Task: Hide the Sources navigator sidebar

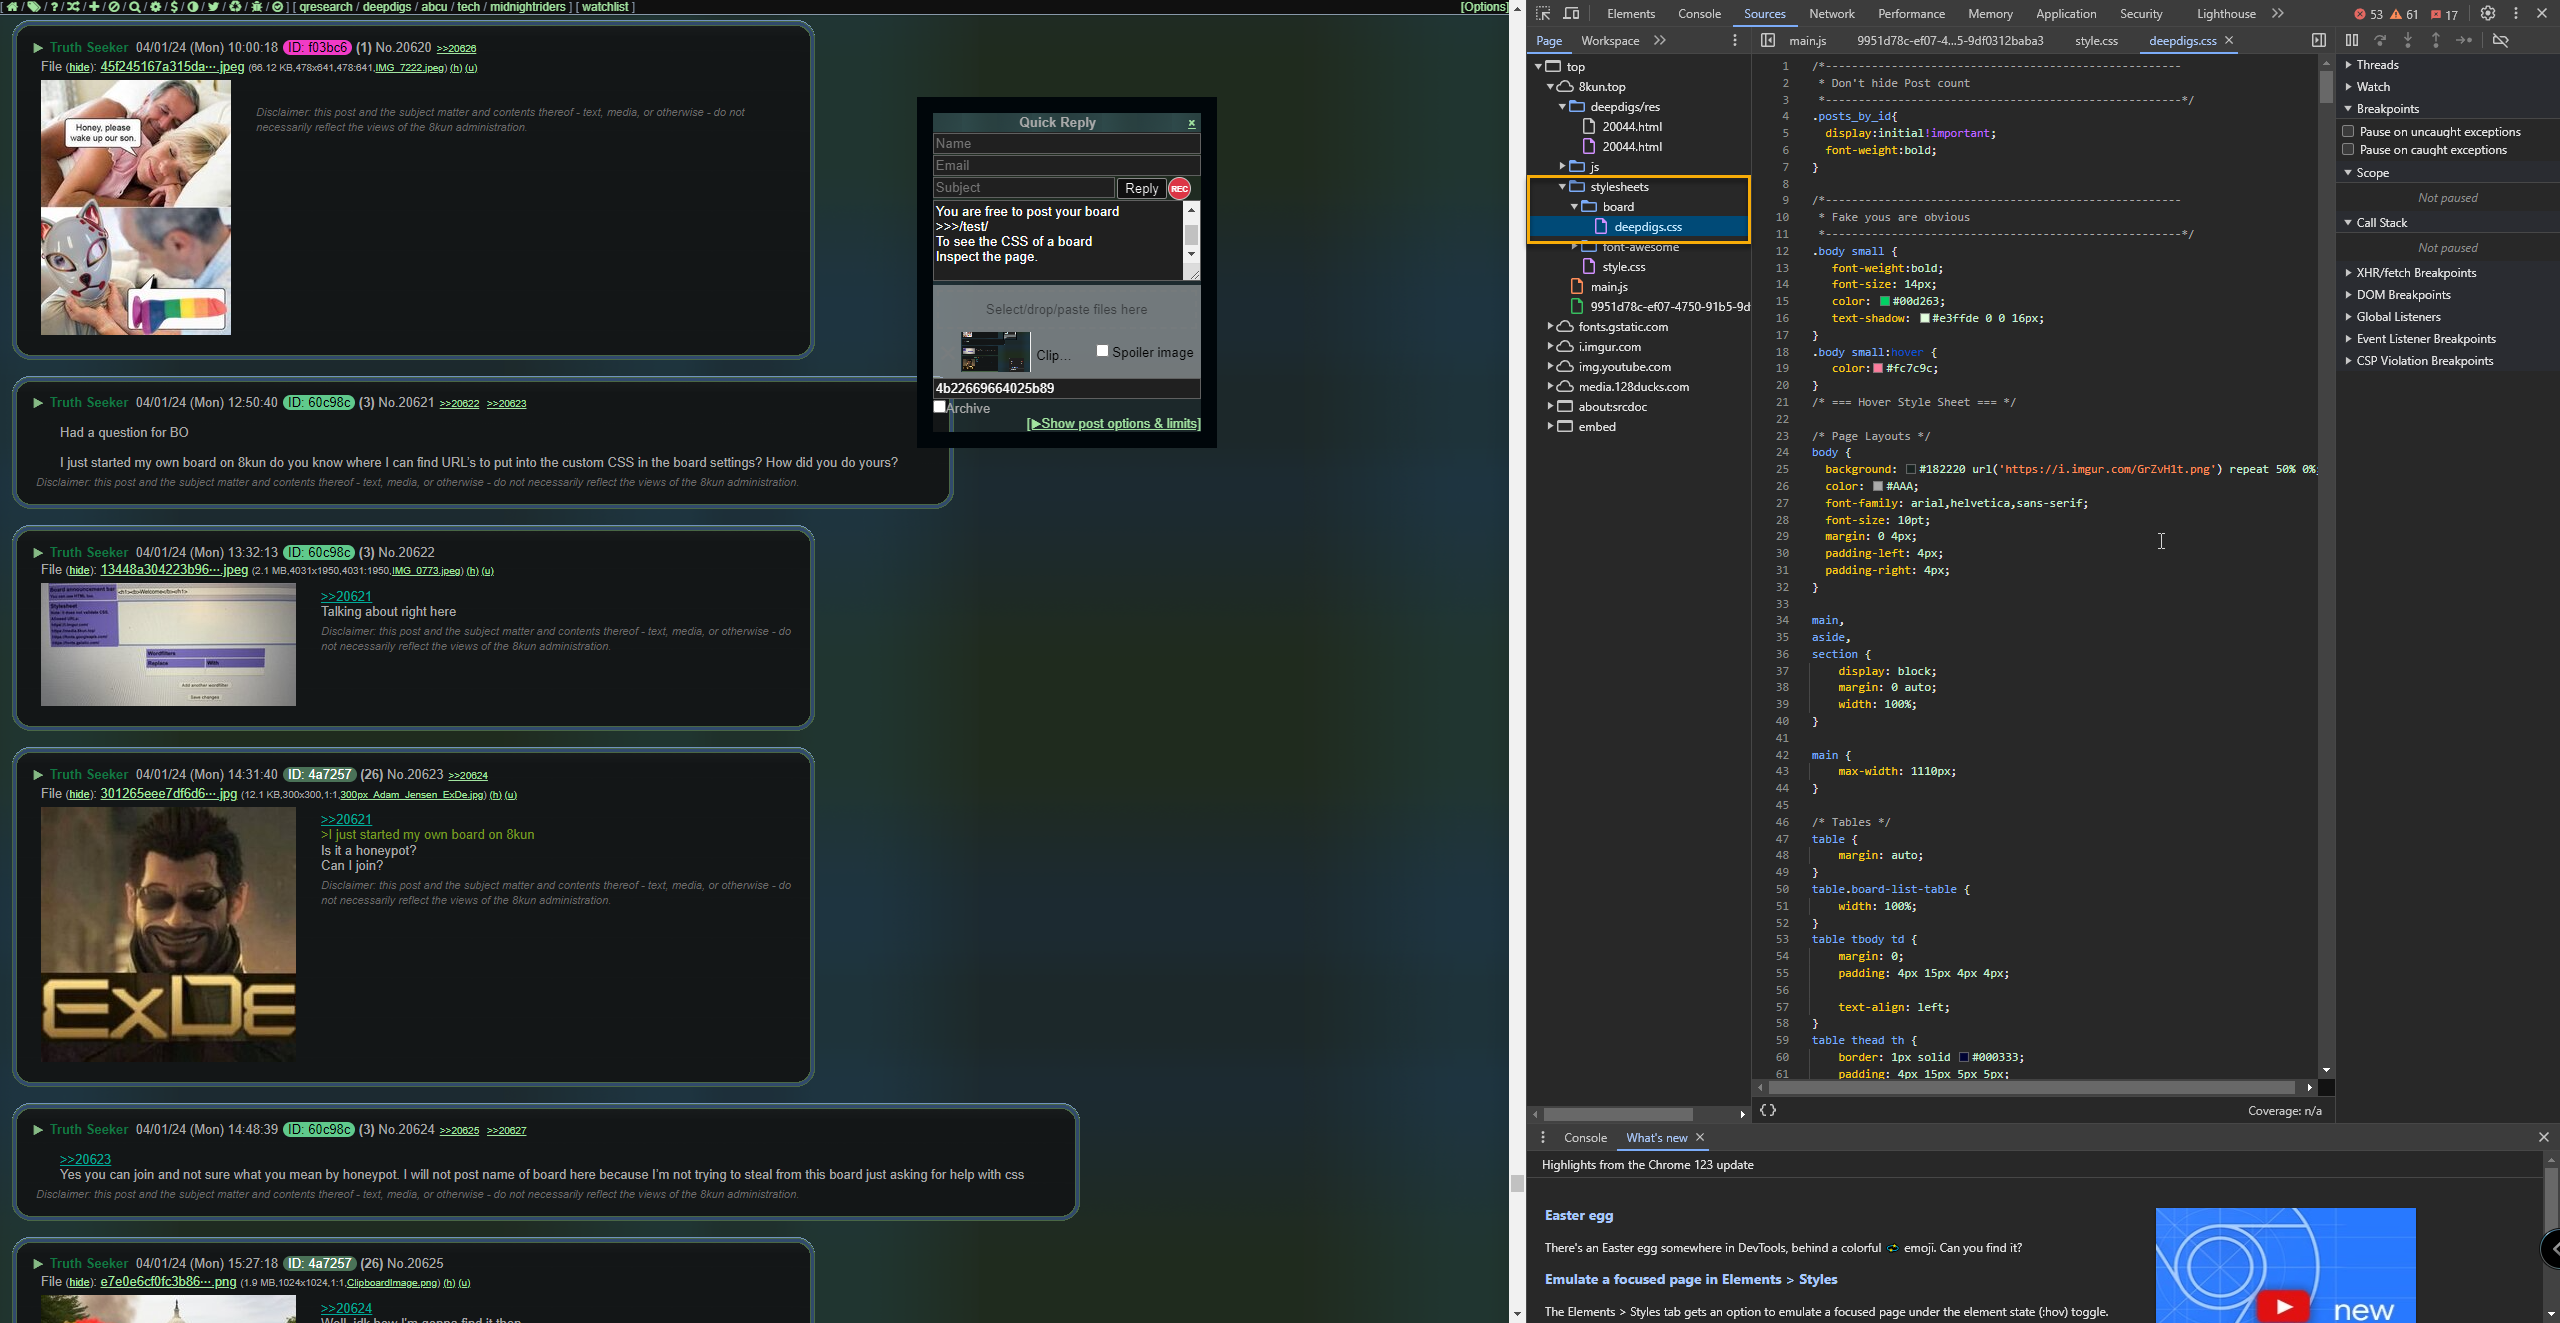Action: coord(1768,40)
